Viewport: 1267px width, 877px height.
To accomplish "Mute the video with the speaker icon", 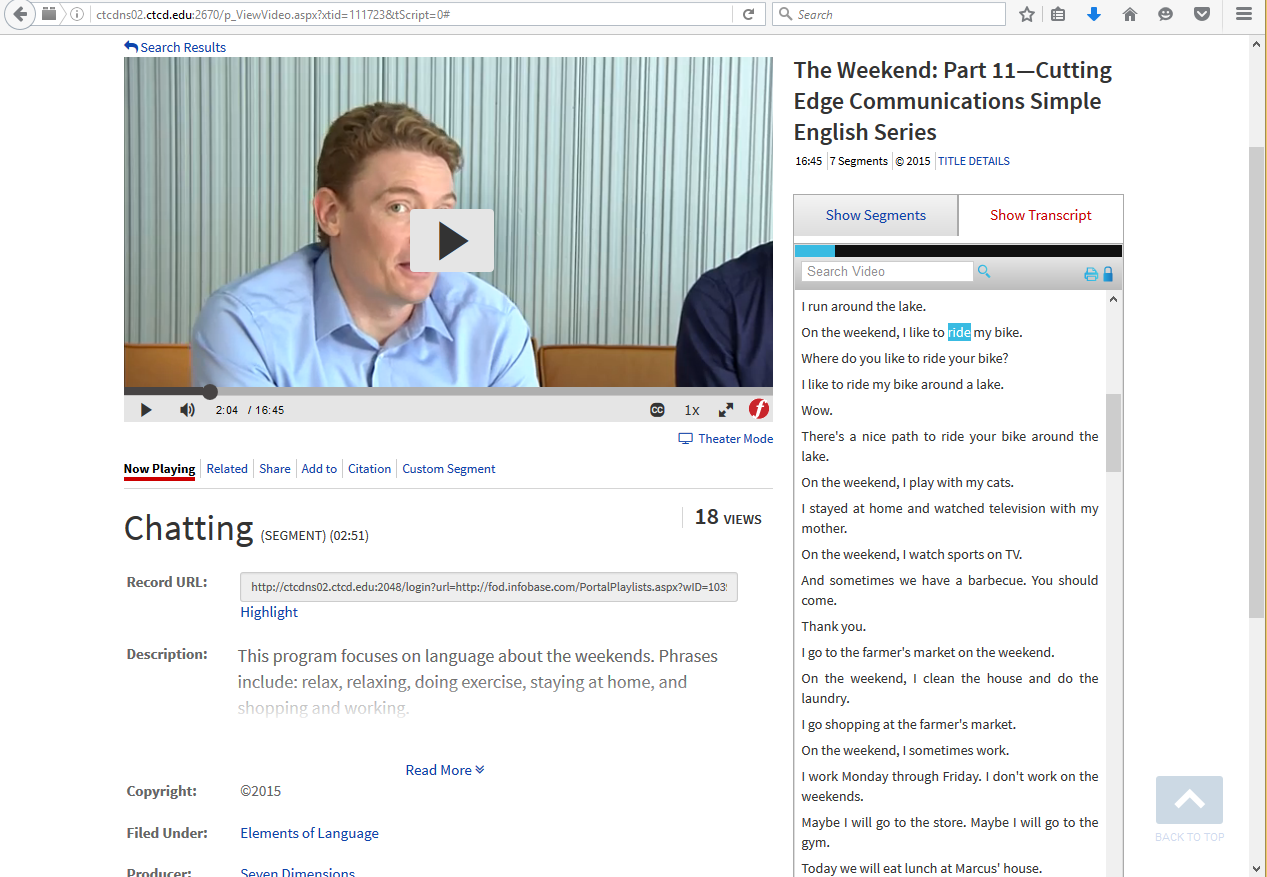I will click(187, 410).
